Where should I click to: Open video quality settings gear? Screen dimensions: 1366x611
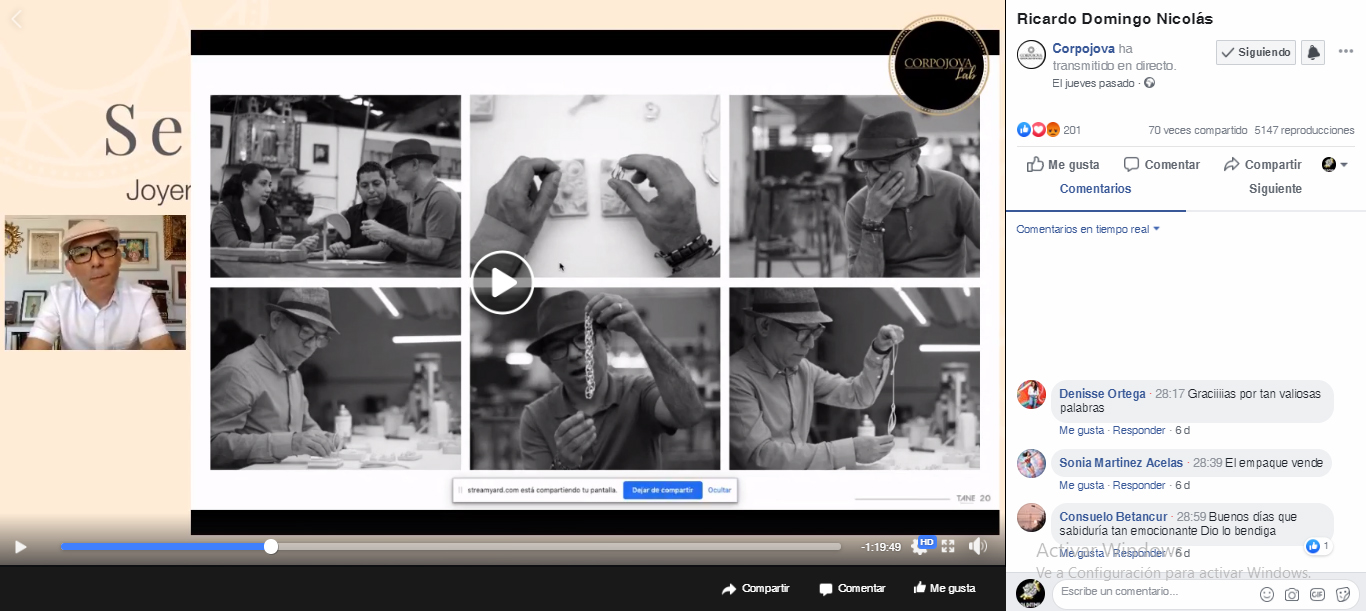click(x=919, y=547)
